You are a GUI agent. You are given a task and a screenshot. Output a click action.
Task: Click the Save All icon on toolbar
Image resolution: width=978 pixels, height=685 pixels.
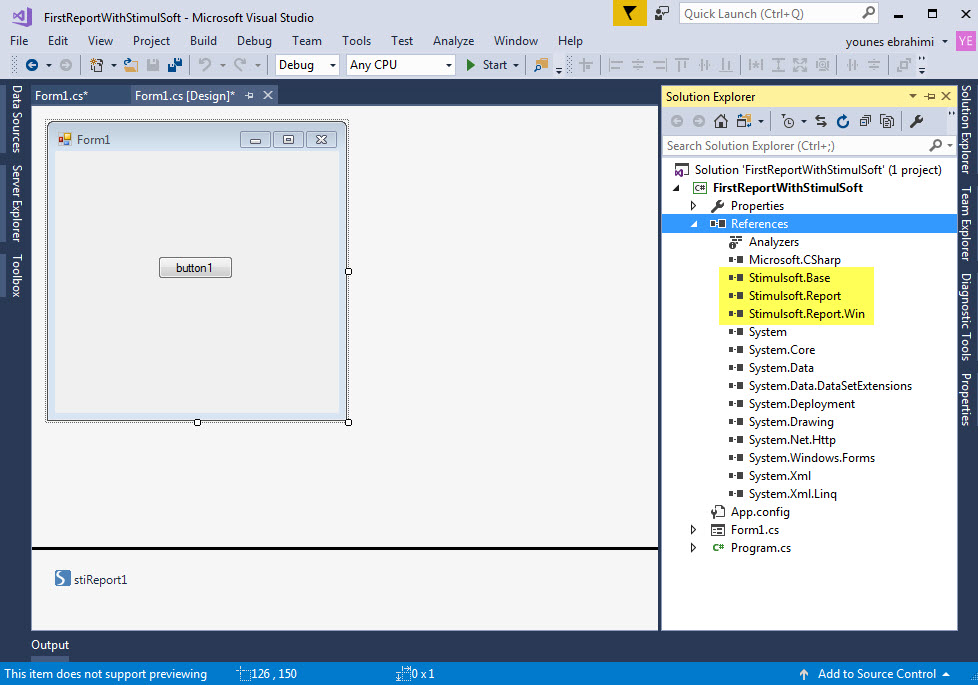173,63
